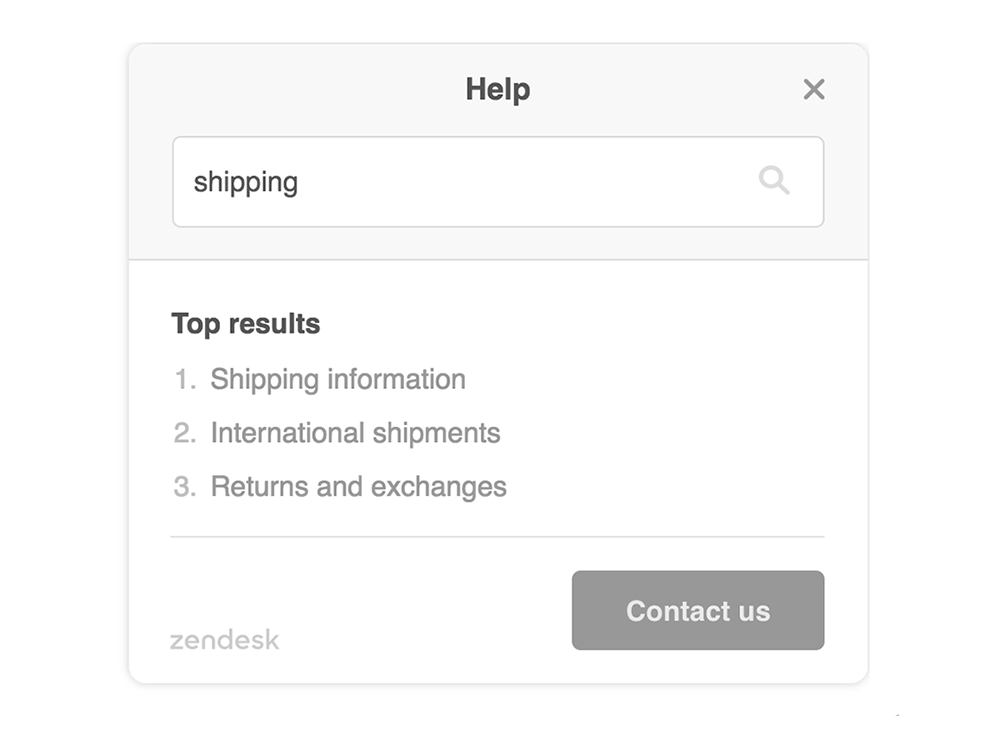Open the Returns and exchanges result
The width and height of the screenshot is (1000, 729).
click(358, 487)
